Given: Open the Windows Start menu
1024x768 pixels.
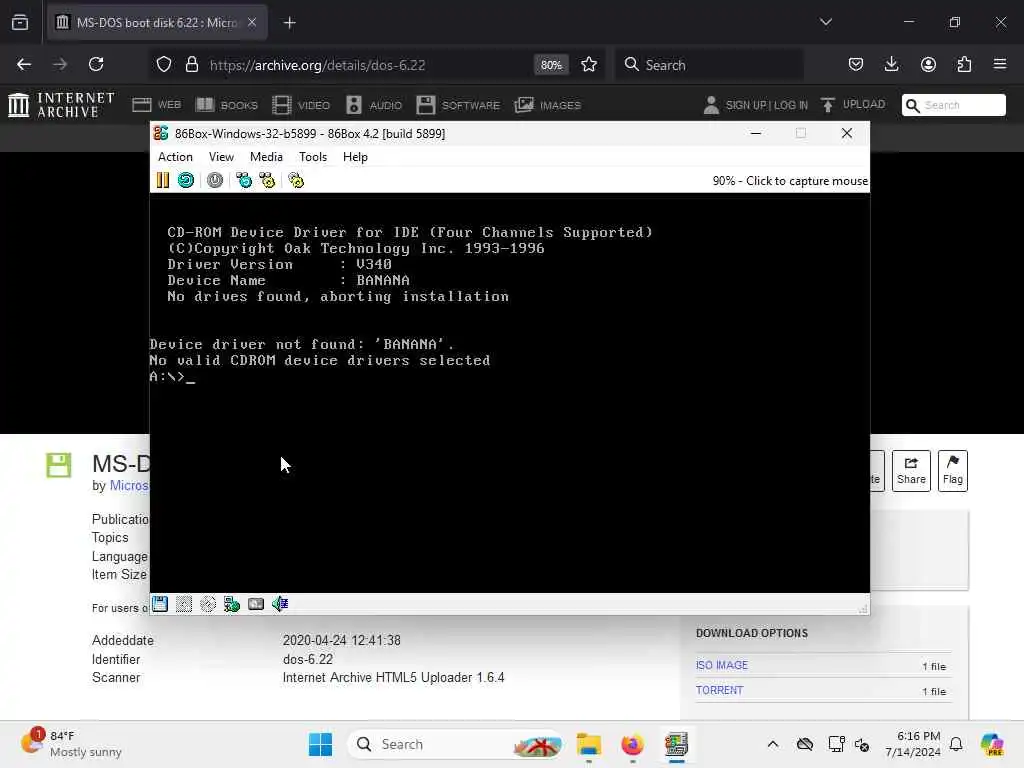Looking at the screenshot, I should click(320, 744).
